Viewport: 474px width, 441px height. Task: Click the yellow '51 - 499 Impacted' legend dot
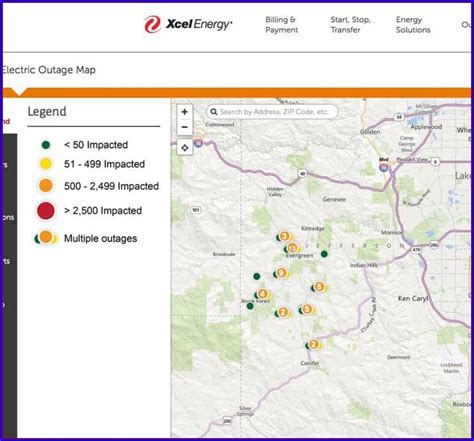point(46,164)
